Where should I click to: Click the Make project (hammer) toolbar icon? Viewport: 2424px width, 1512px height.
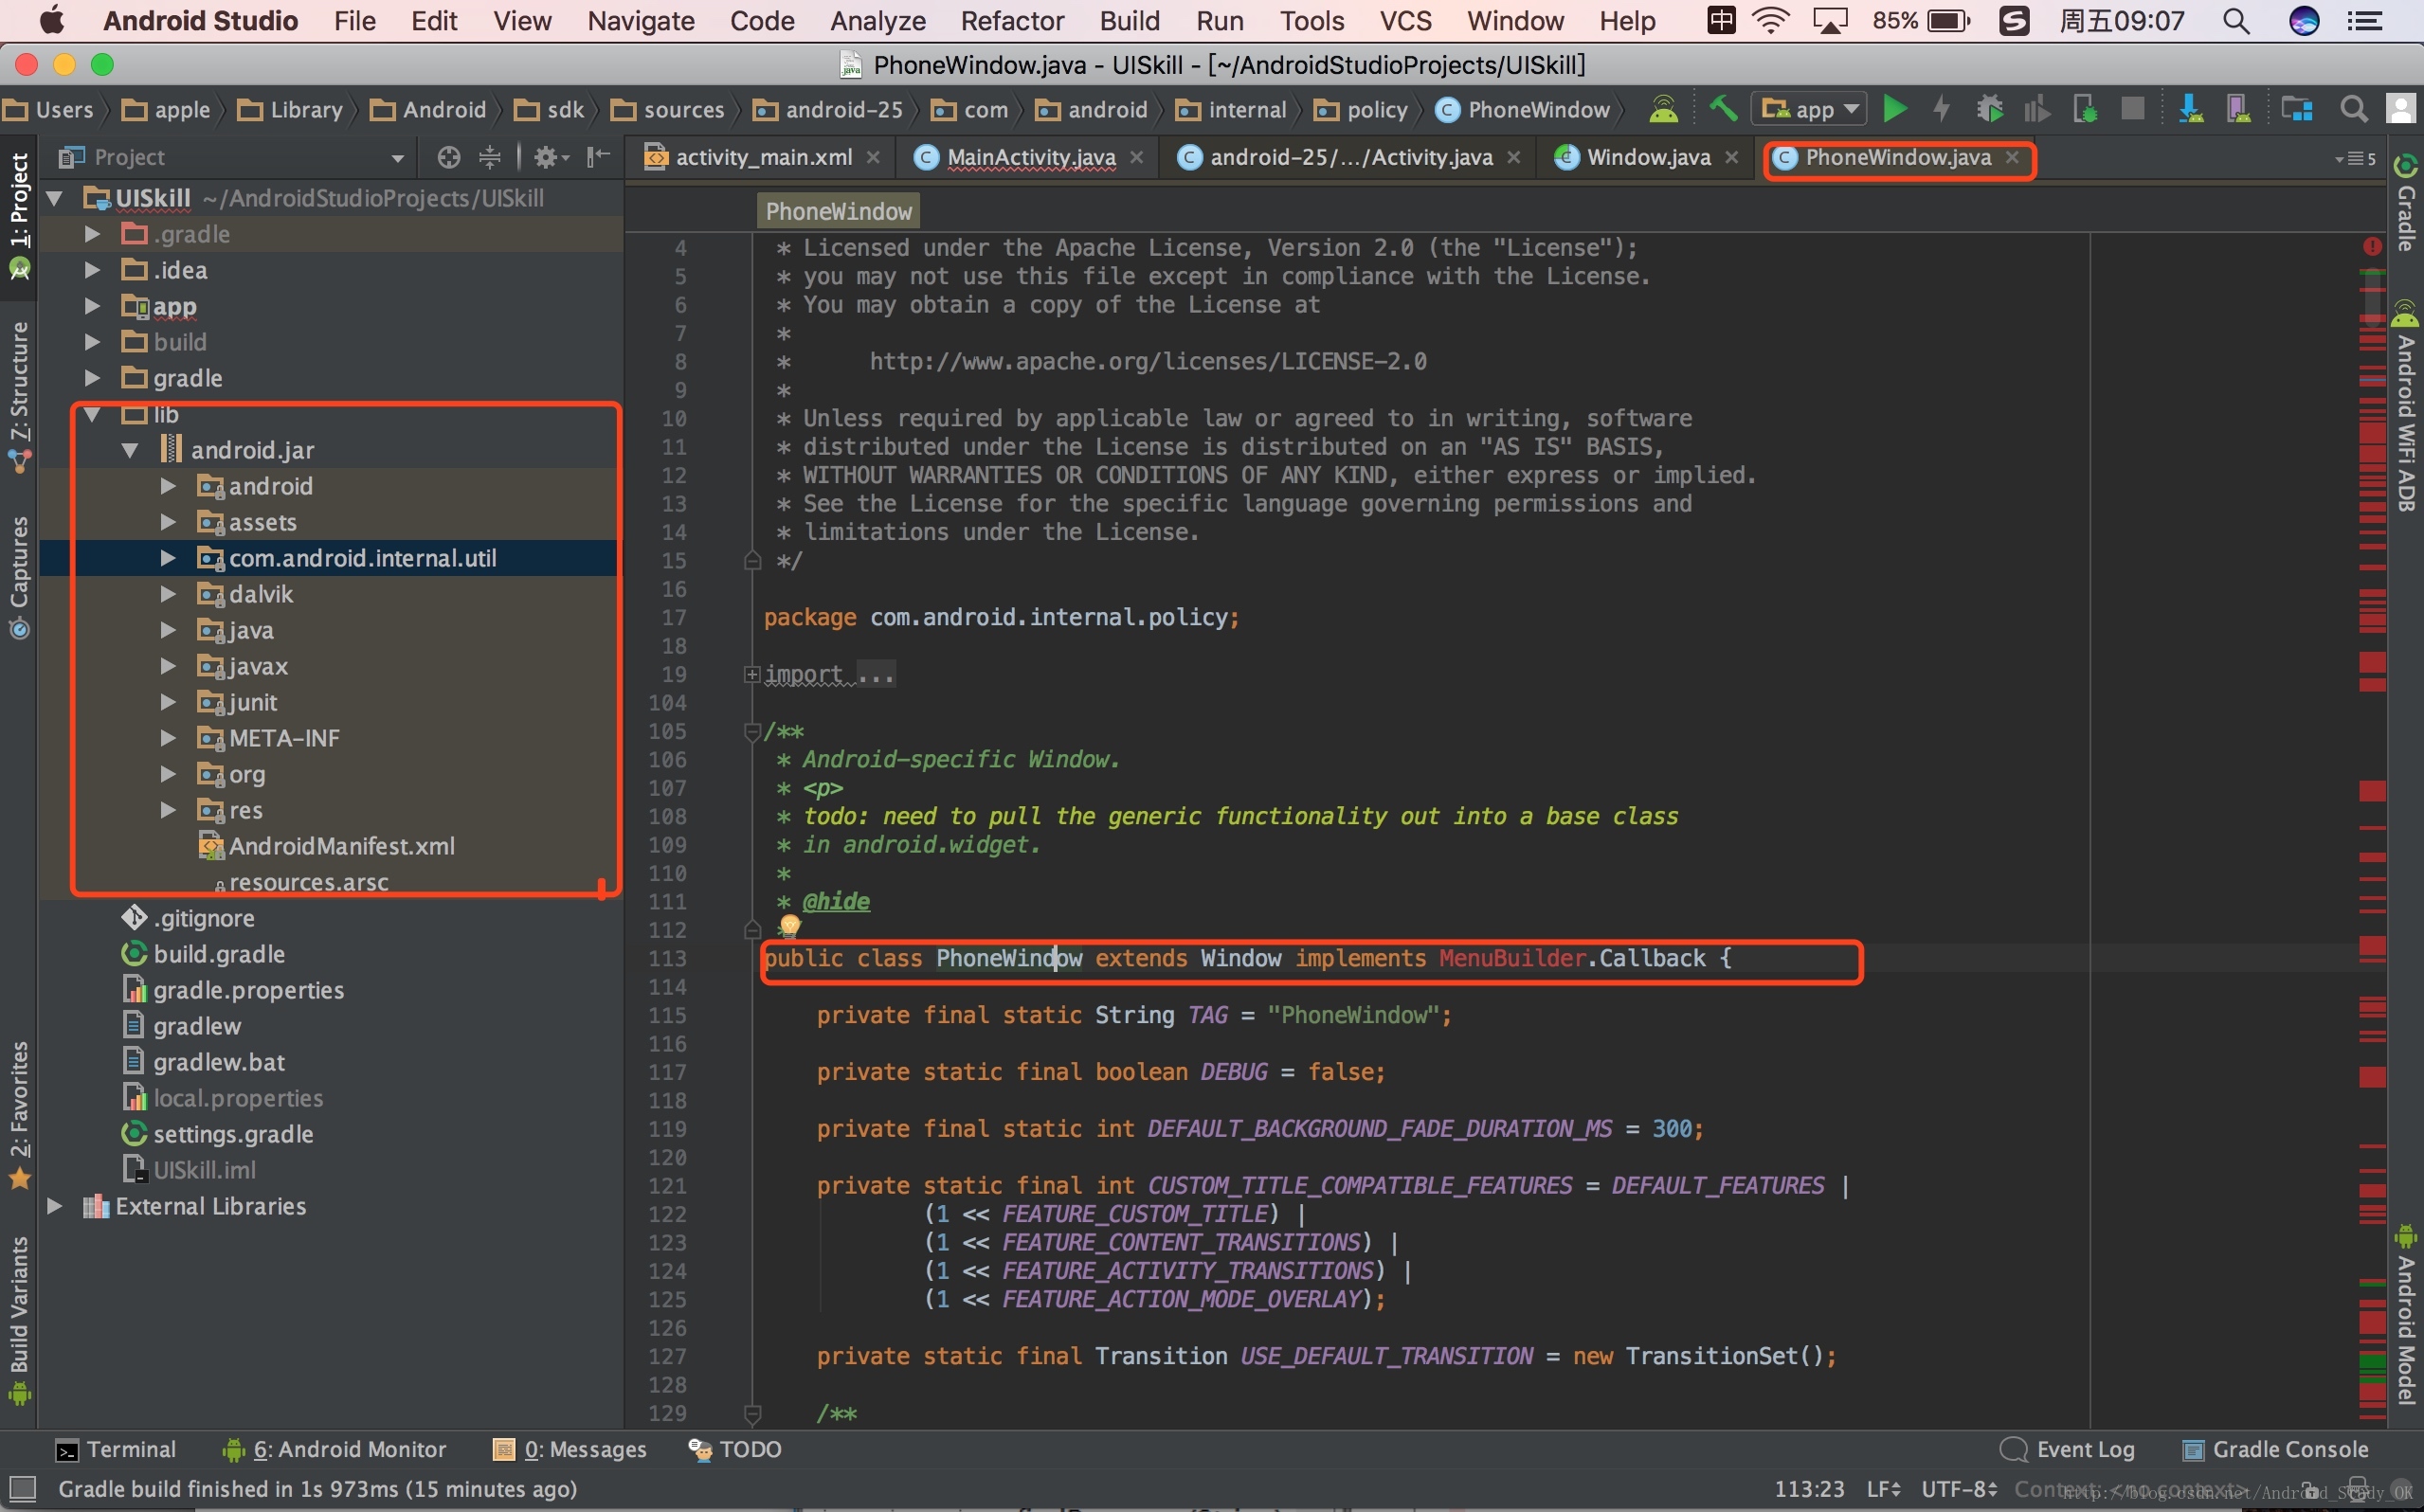1722,108
